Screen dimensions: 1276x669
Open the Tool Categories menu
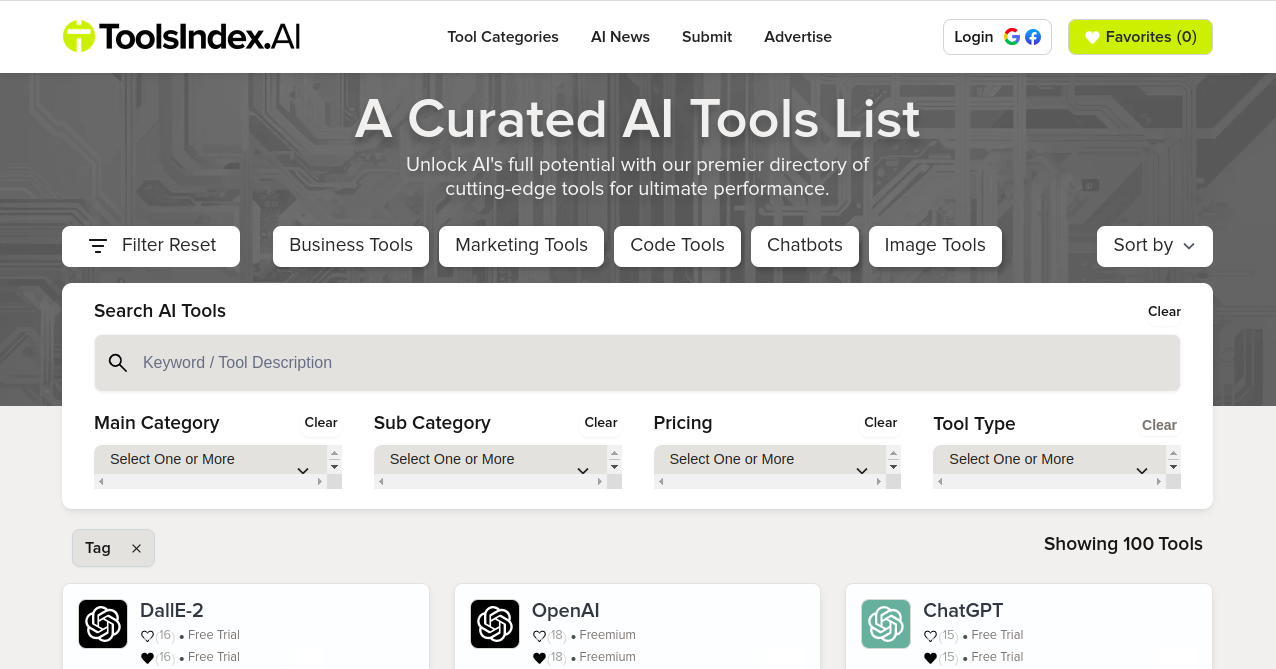503,37
